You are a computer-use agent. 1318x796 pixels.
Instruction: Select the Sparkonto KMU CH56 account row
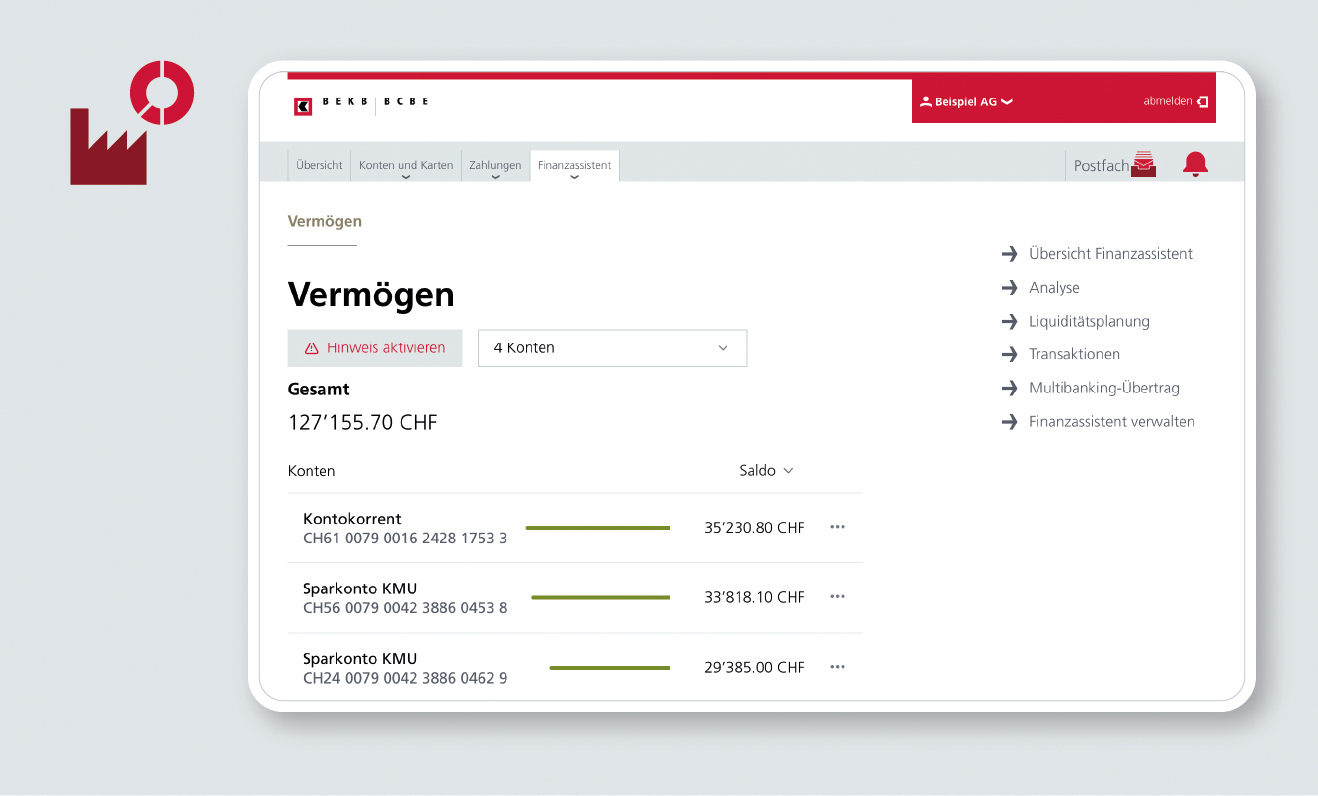tap(404, 597)
